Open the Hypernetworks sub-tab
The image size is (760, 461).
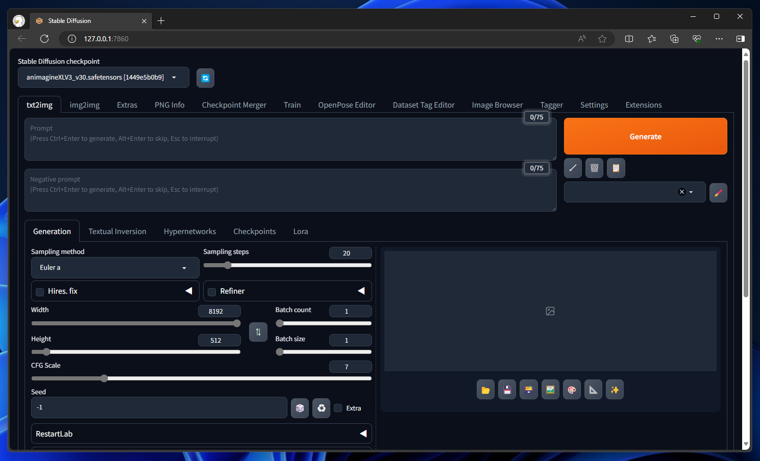click(190, 231)
